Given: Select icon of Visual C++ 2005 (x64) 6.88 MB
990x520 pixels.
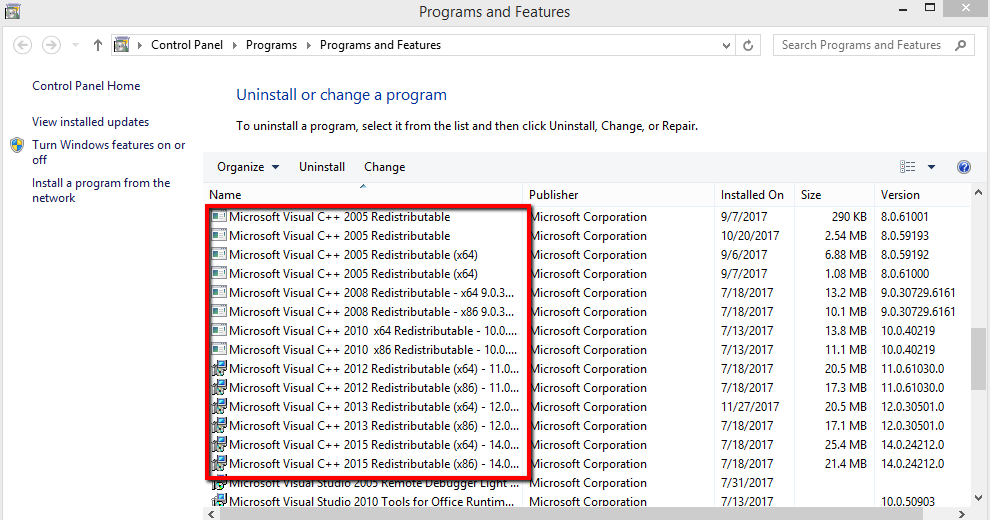Looking at the screenshot, I should pyautogui.click(x=218, y=254).
